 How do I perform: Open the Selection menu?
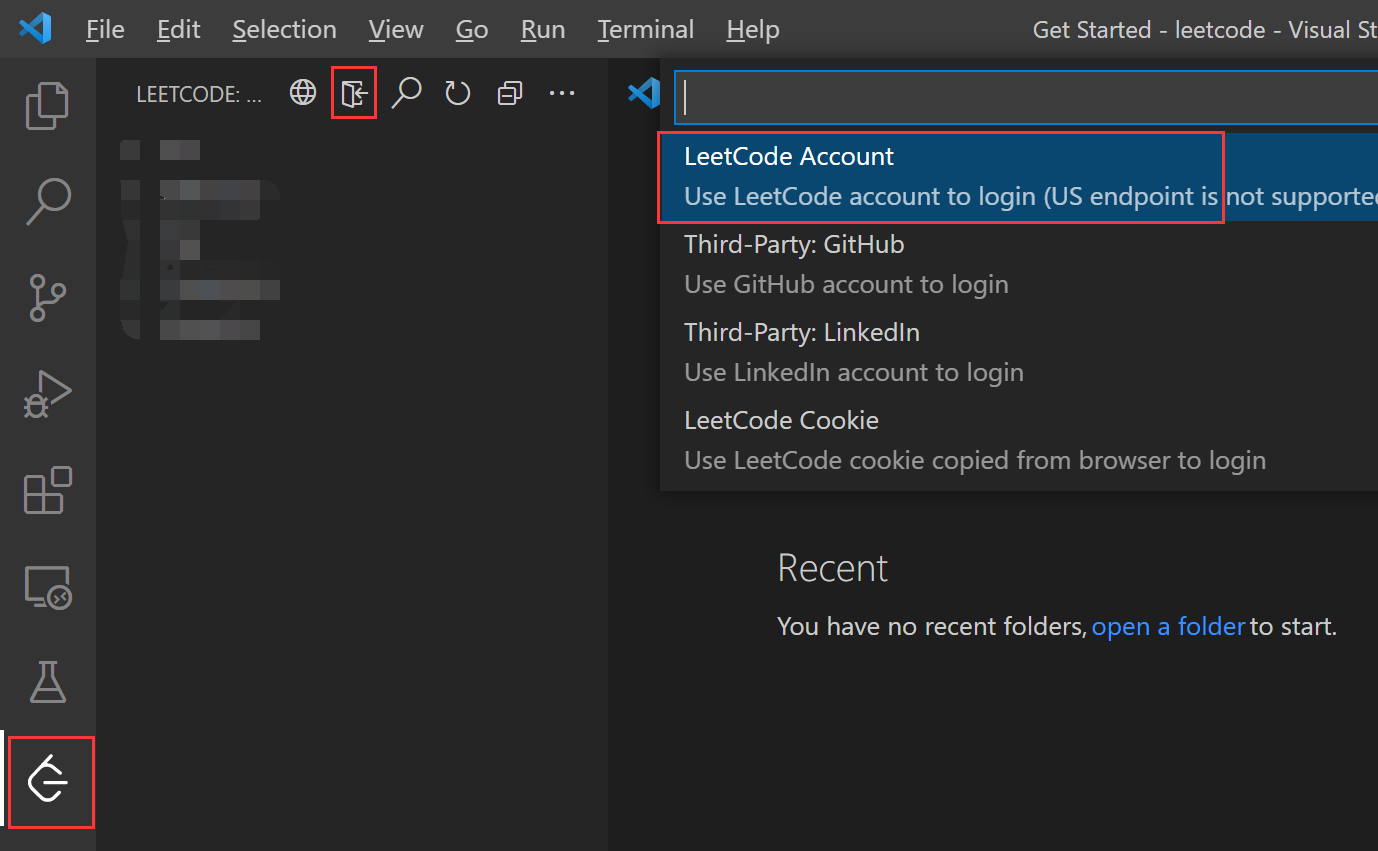[285, 30]
